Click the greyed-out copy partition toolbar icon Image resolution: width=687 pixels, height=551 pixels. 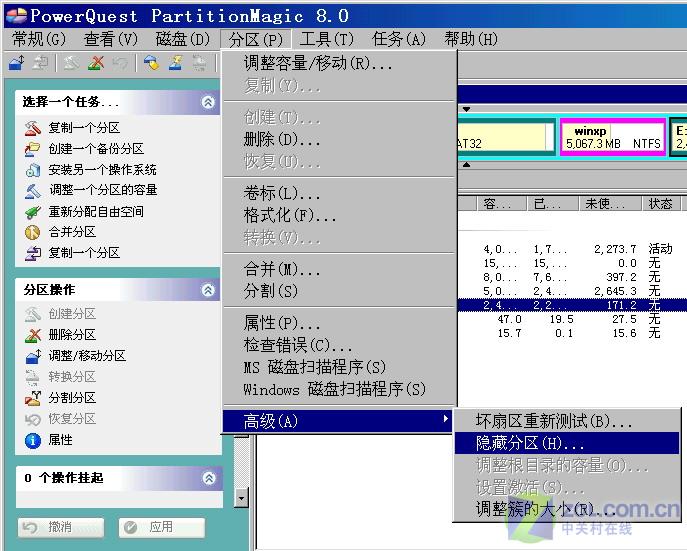(x=40, y=63)
